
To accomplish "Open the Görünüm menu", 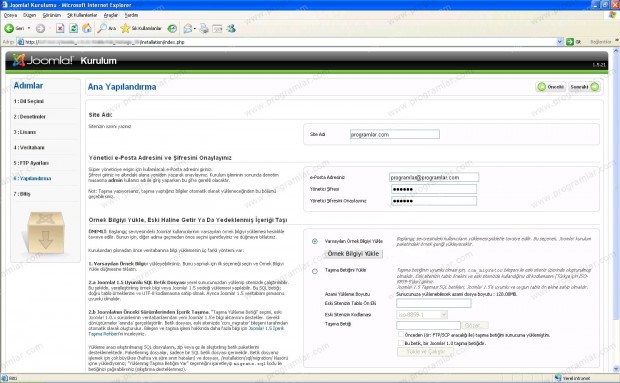I will tap(52, 15).
